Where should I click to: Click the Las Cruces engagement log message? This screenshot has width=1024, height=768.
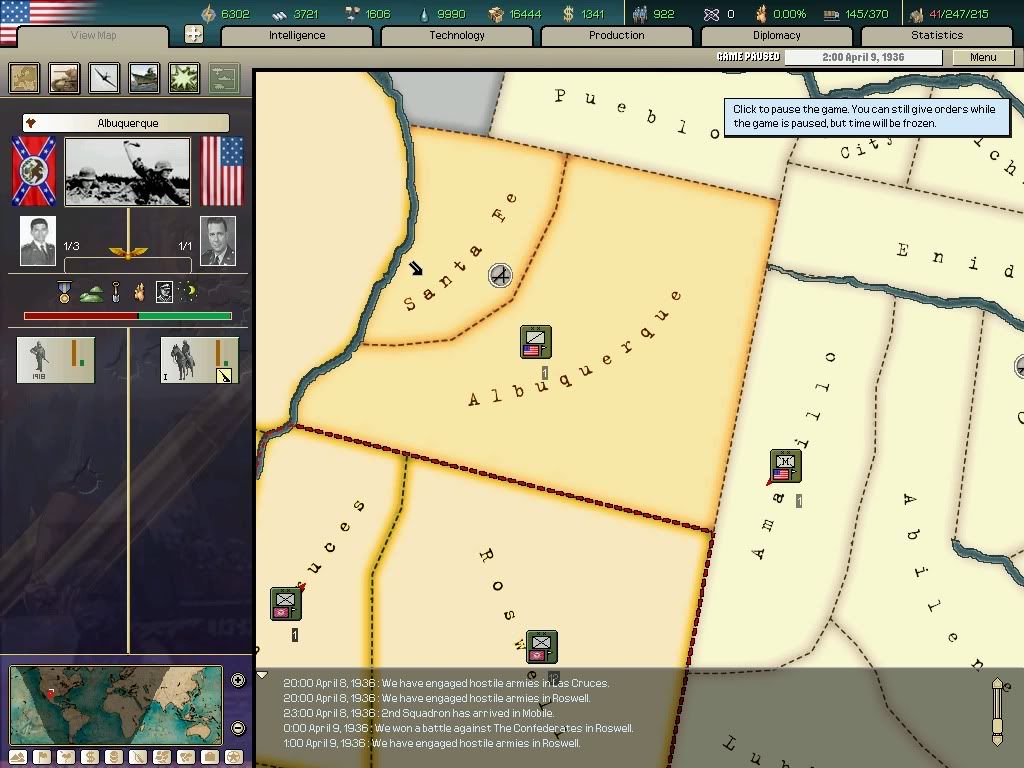[446, 683]
